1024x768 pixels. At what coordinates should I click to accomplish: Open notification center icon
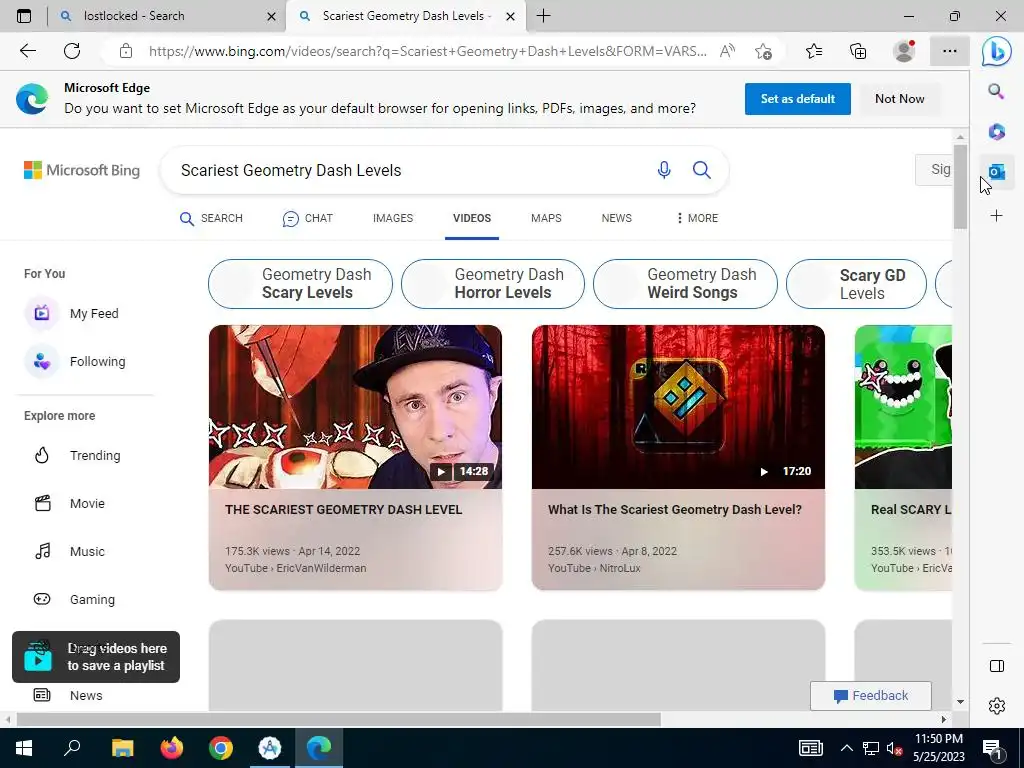993,750
